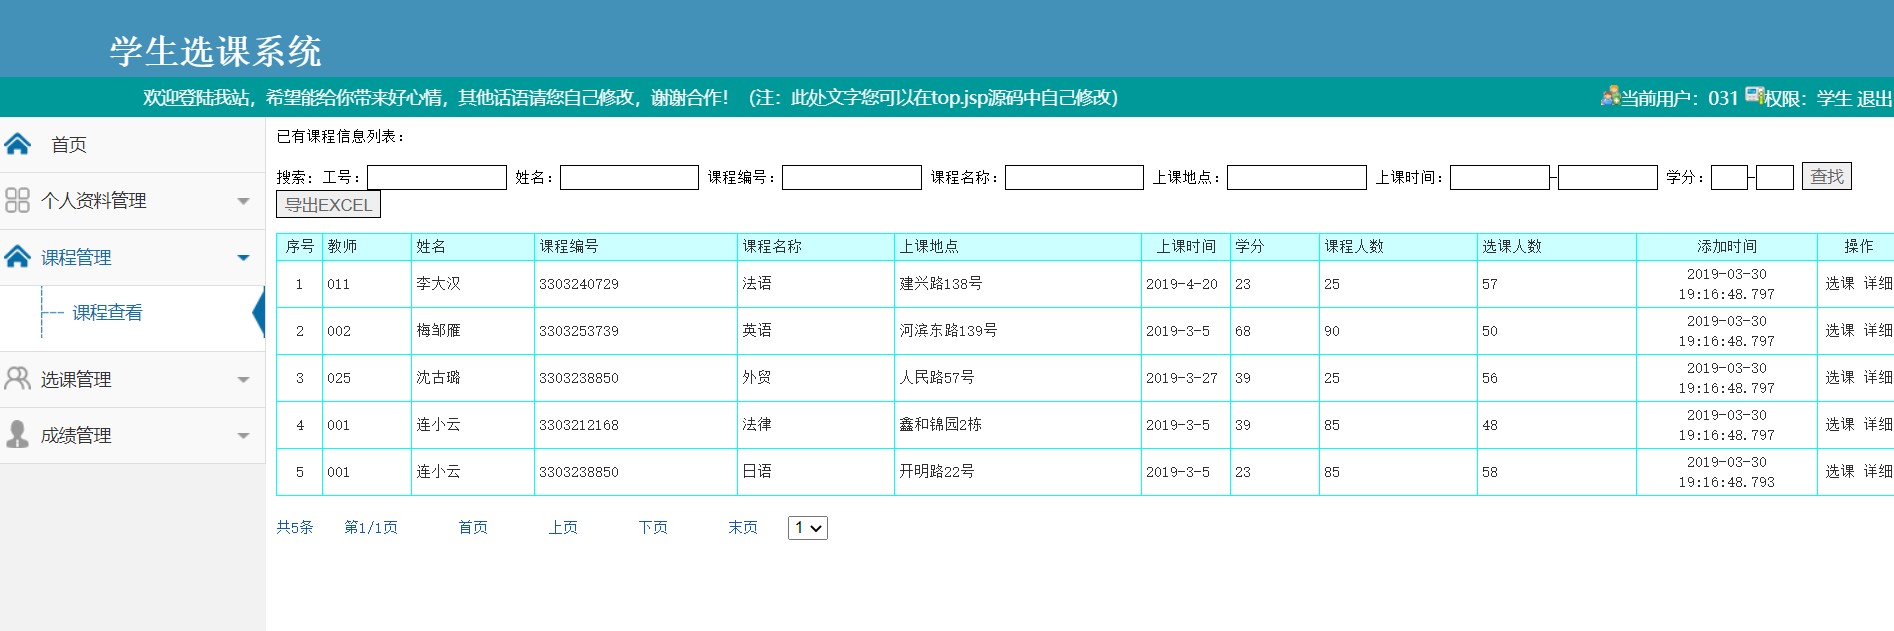Click course number 3303253739

[579, 331]
